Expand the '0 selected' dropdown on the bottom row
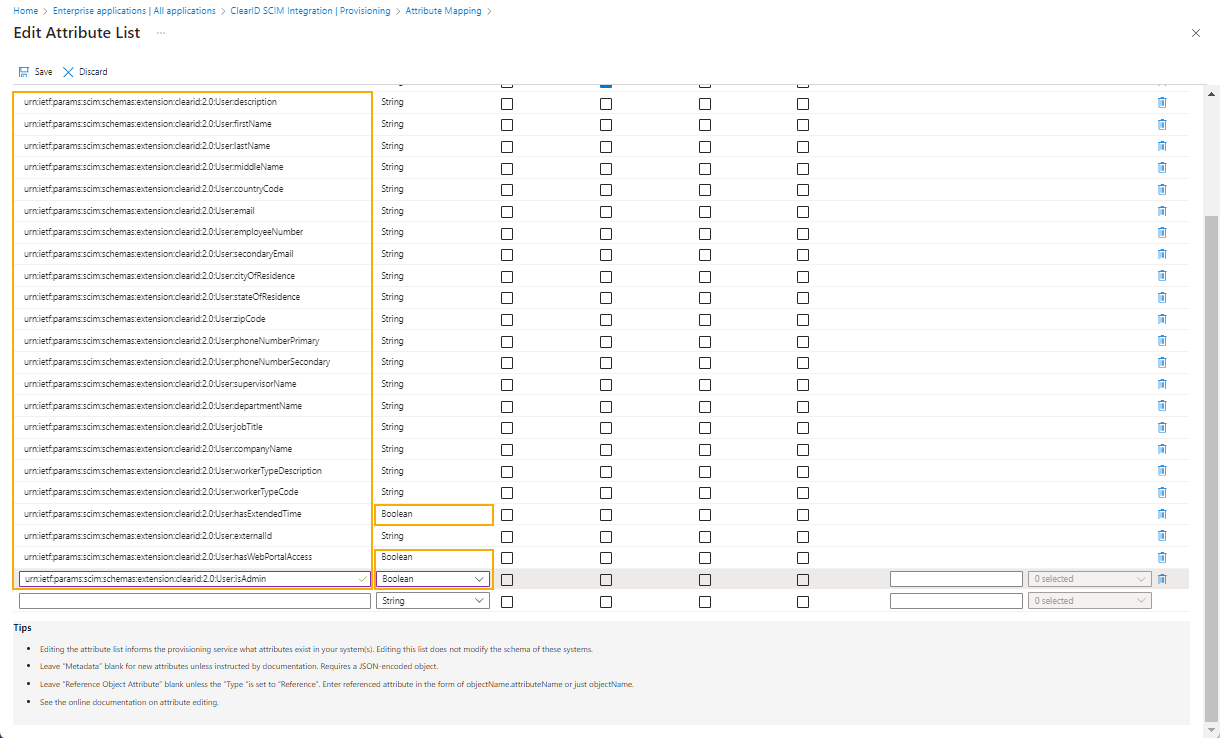Screen dimensions: 1220x738 coord(1089,600)
